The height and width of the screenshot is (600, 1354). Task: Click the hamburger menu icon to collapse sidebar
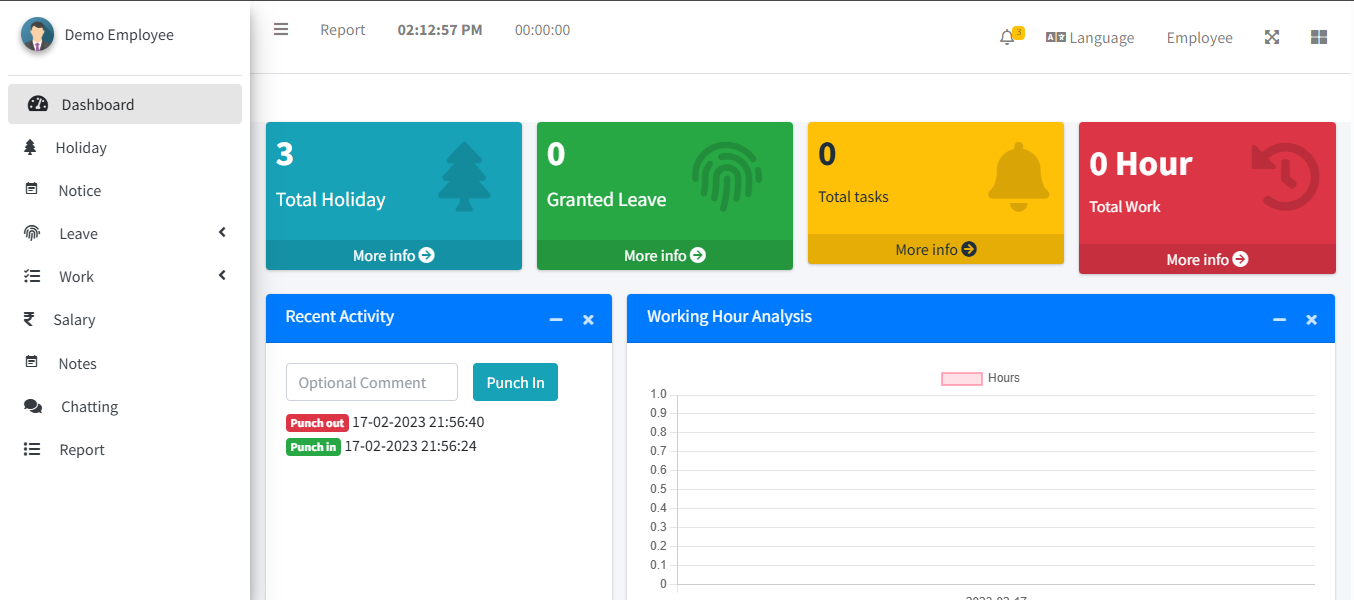point(281,30)
